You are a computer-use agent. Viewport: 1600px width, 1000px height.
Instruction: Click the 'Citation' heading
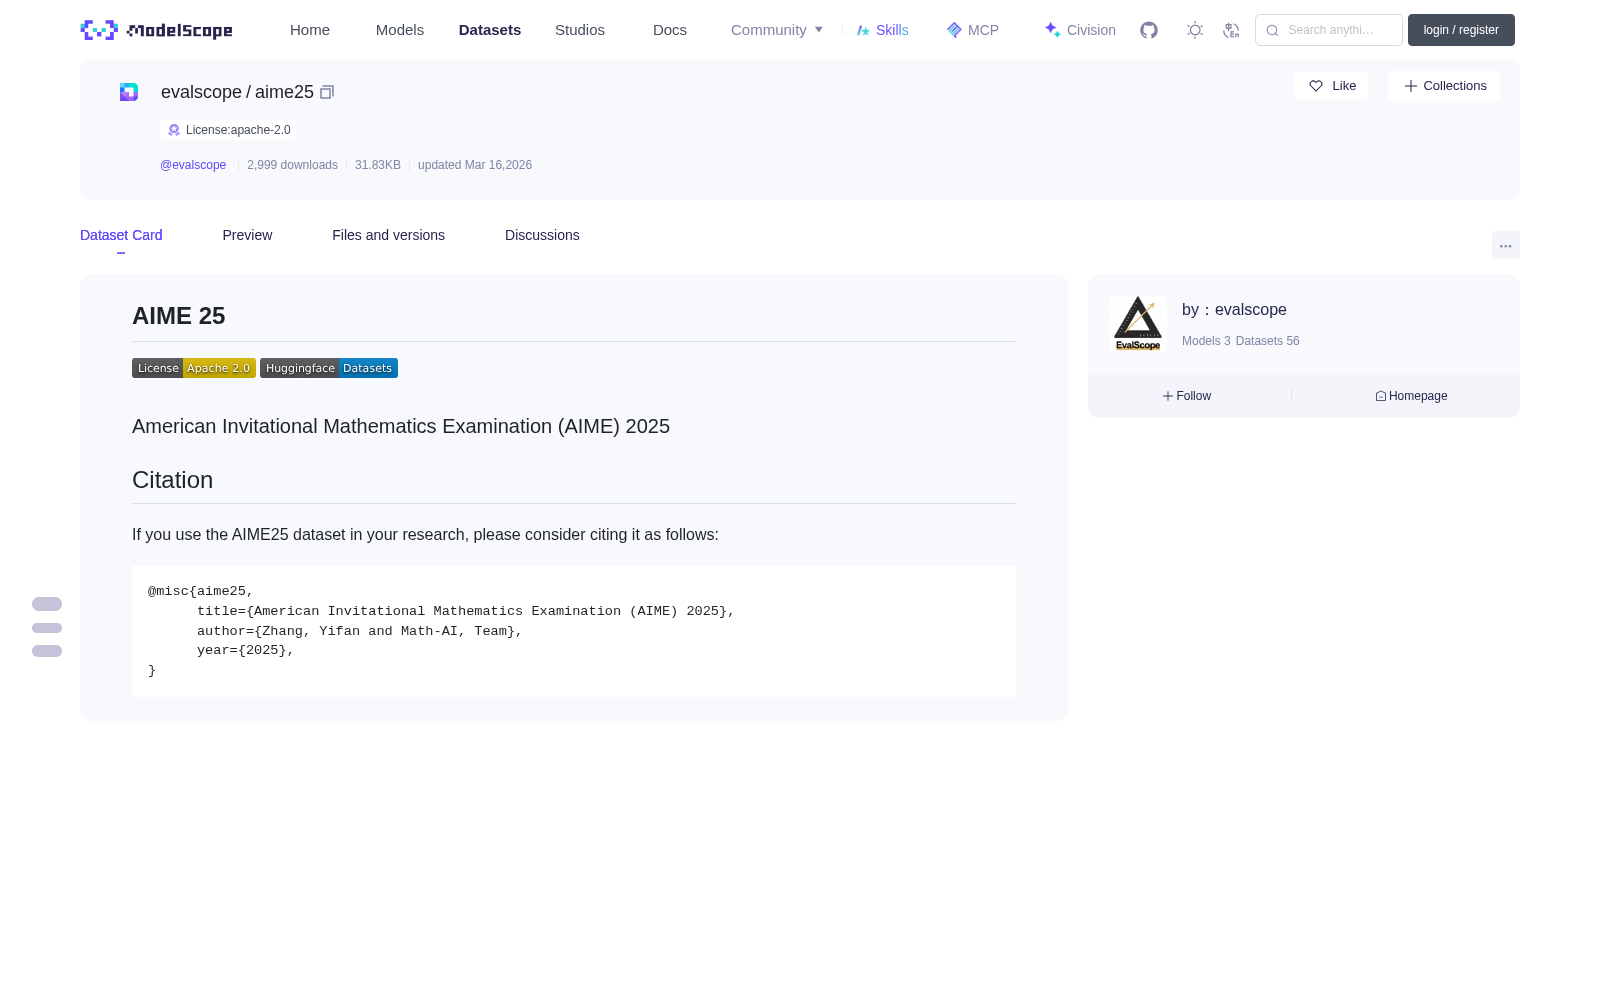point(173,480)
